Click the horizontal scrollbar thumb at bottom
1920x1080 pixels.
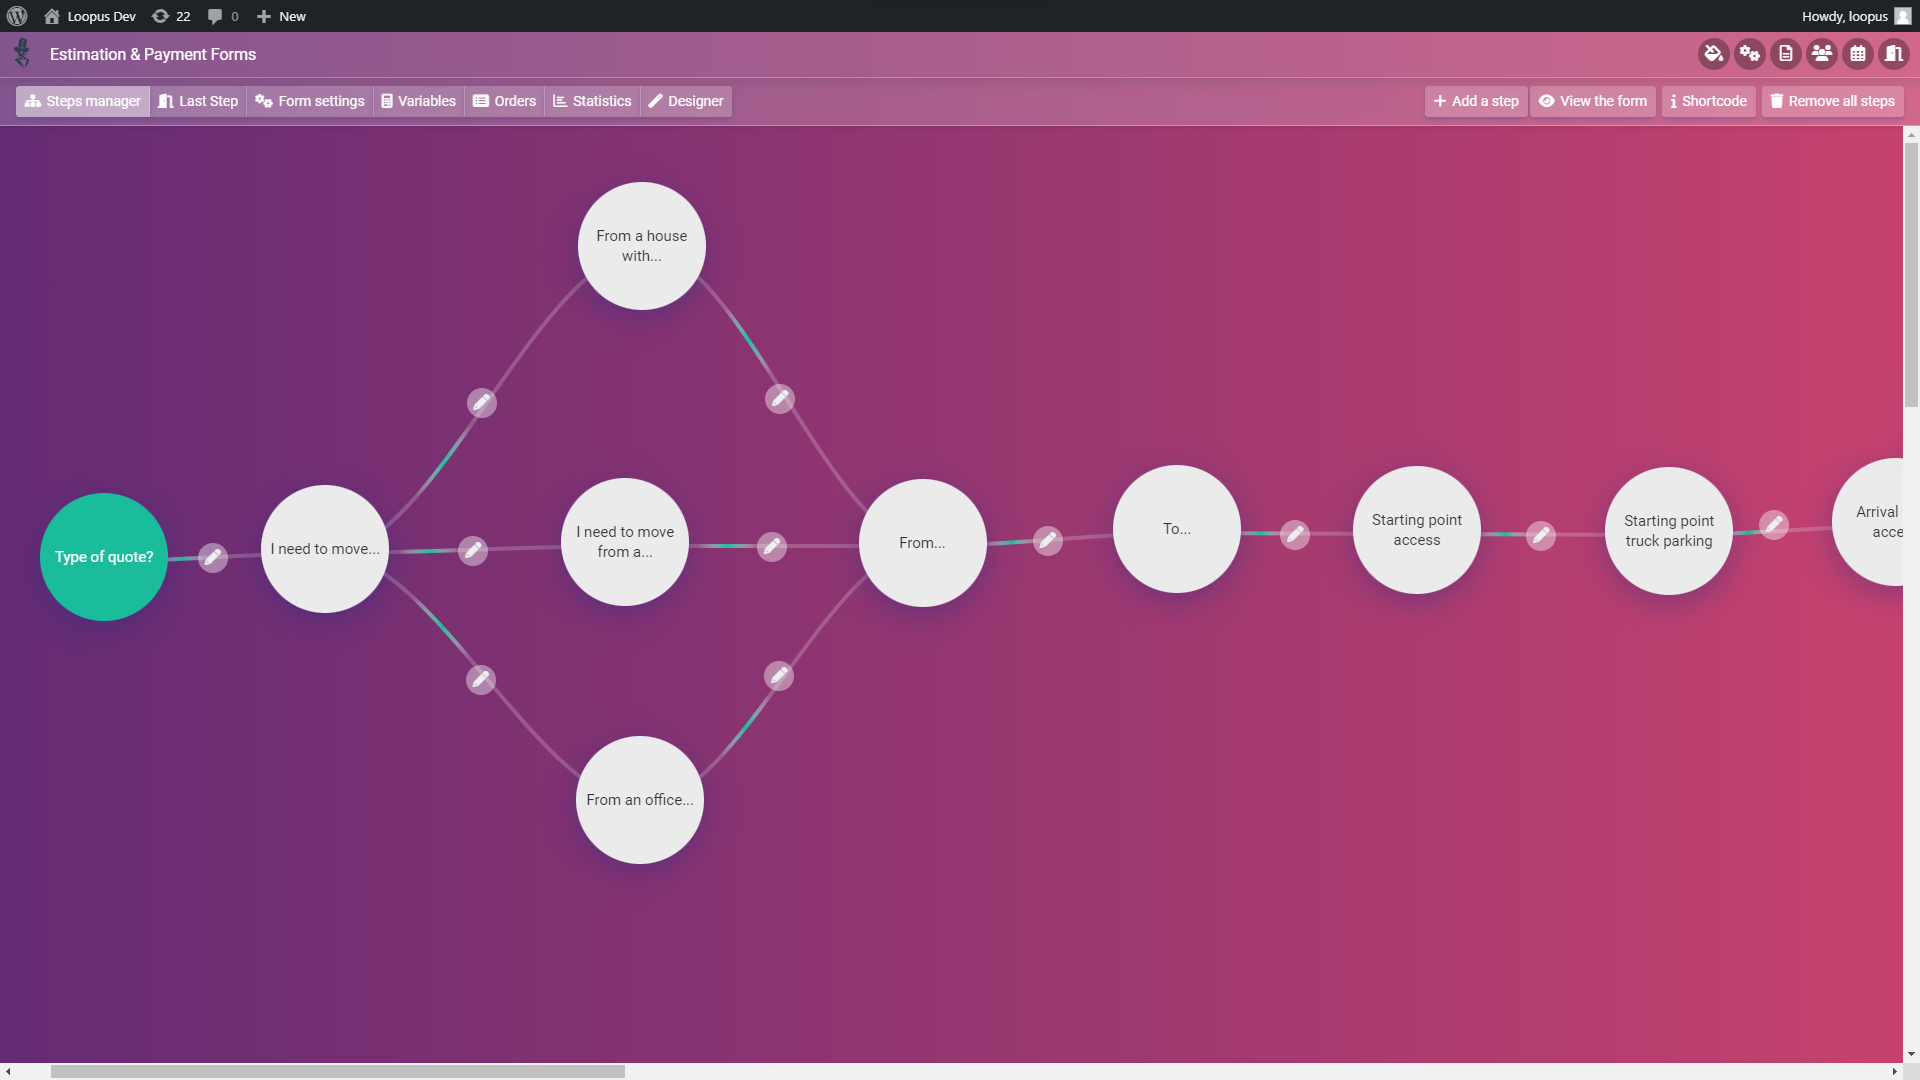(337, 1071)
